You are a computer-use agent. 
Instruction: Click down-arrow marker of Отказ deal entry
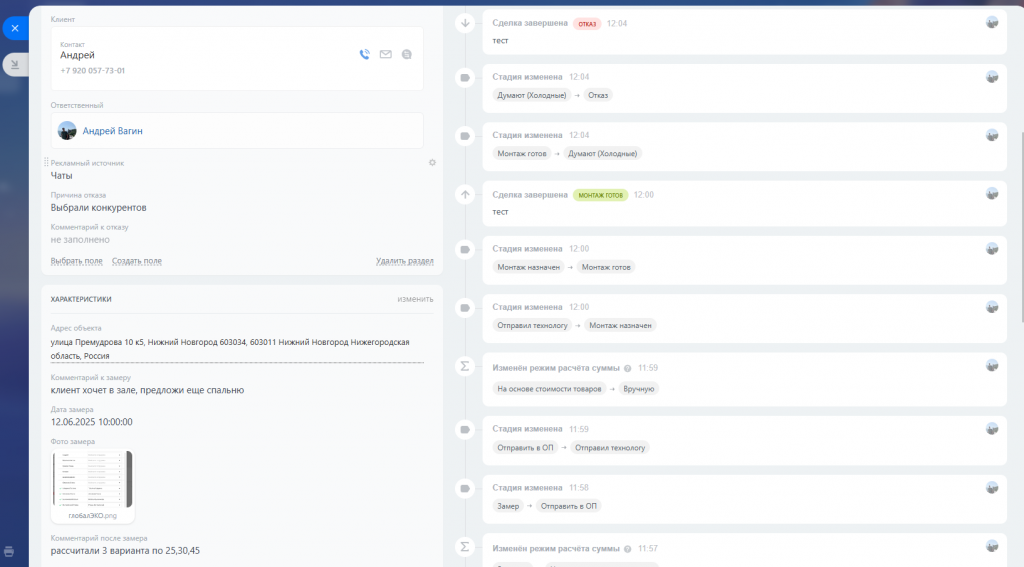pyautogui.click(x=465, y=24)
